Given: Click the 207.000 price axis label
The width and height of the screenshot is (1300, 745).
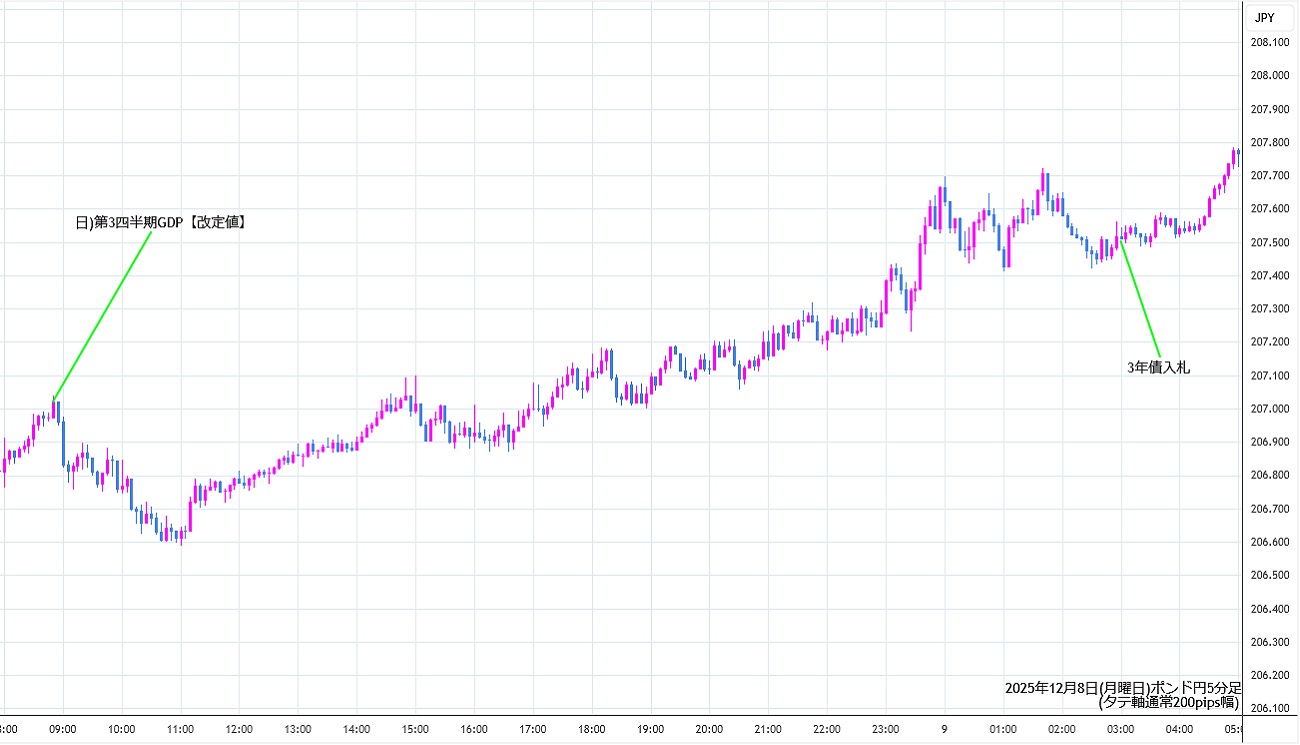Looking at the screenshot, I should click(x=1269, y=409).
